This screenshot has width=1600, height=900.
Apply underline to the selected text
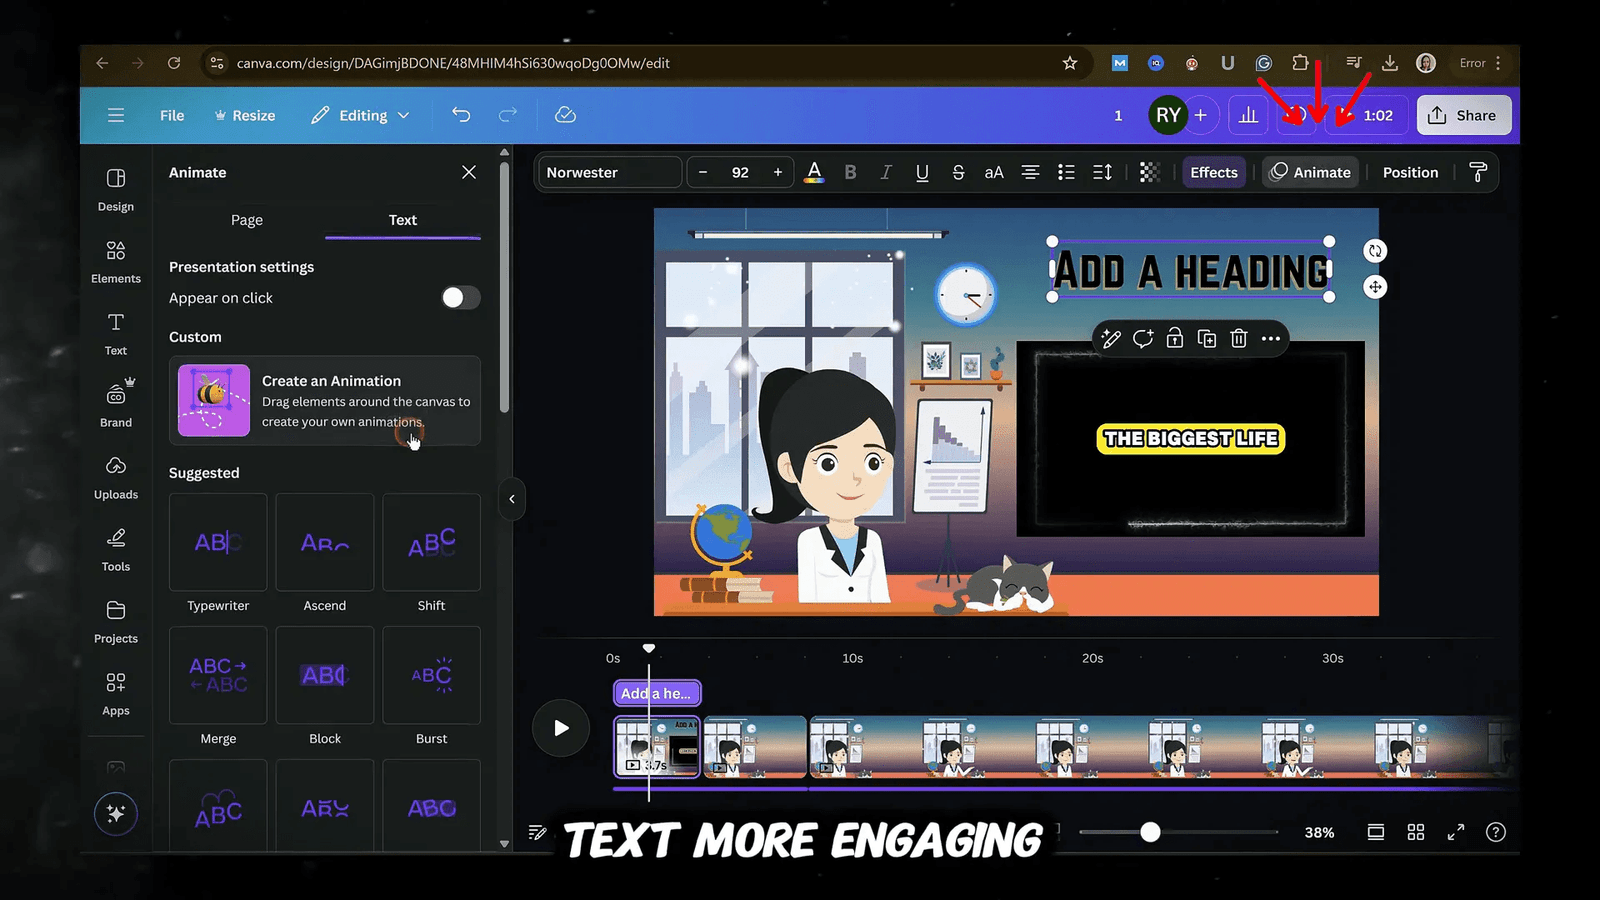pyautogui.click(x=921, y=172)
